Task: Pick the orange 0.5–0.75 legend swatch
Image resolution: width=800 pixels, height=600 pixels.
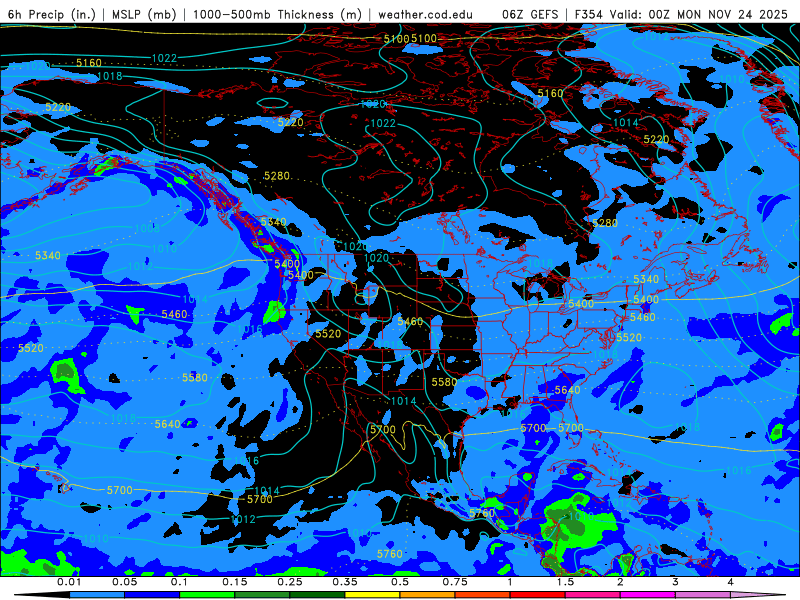Action: [428, 595]
